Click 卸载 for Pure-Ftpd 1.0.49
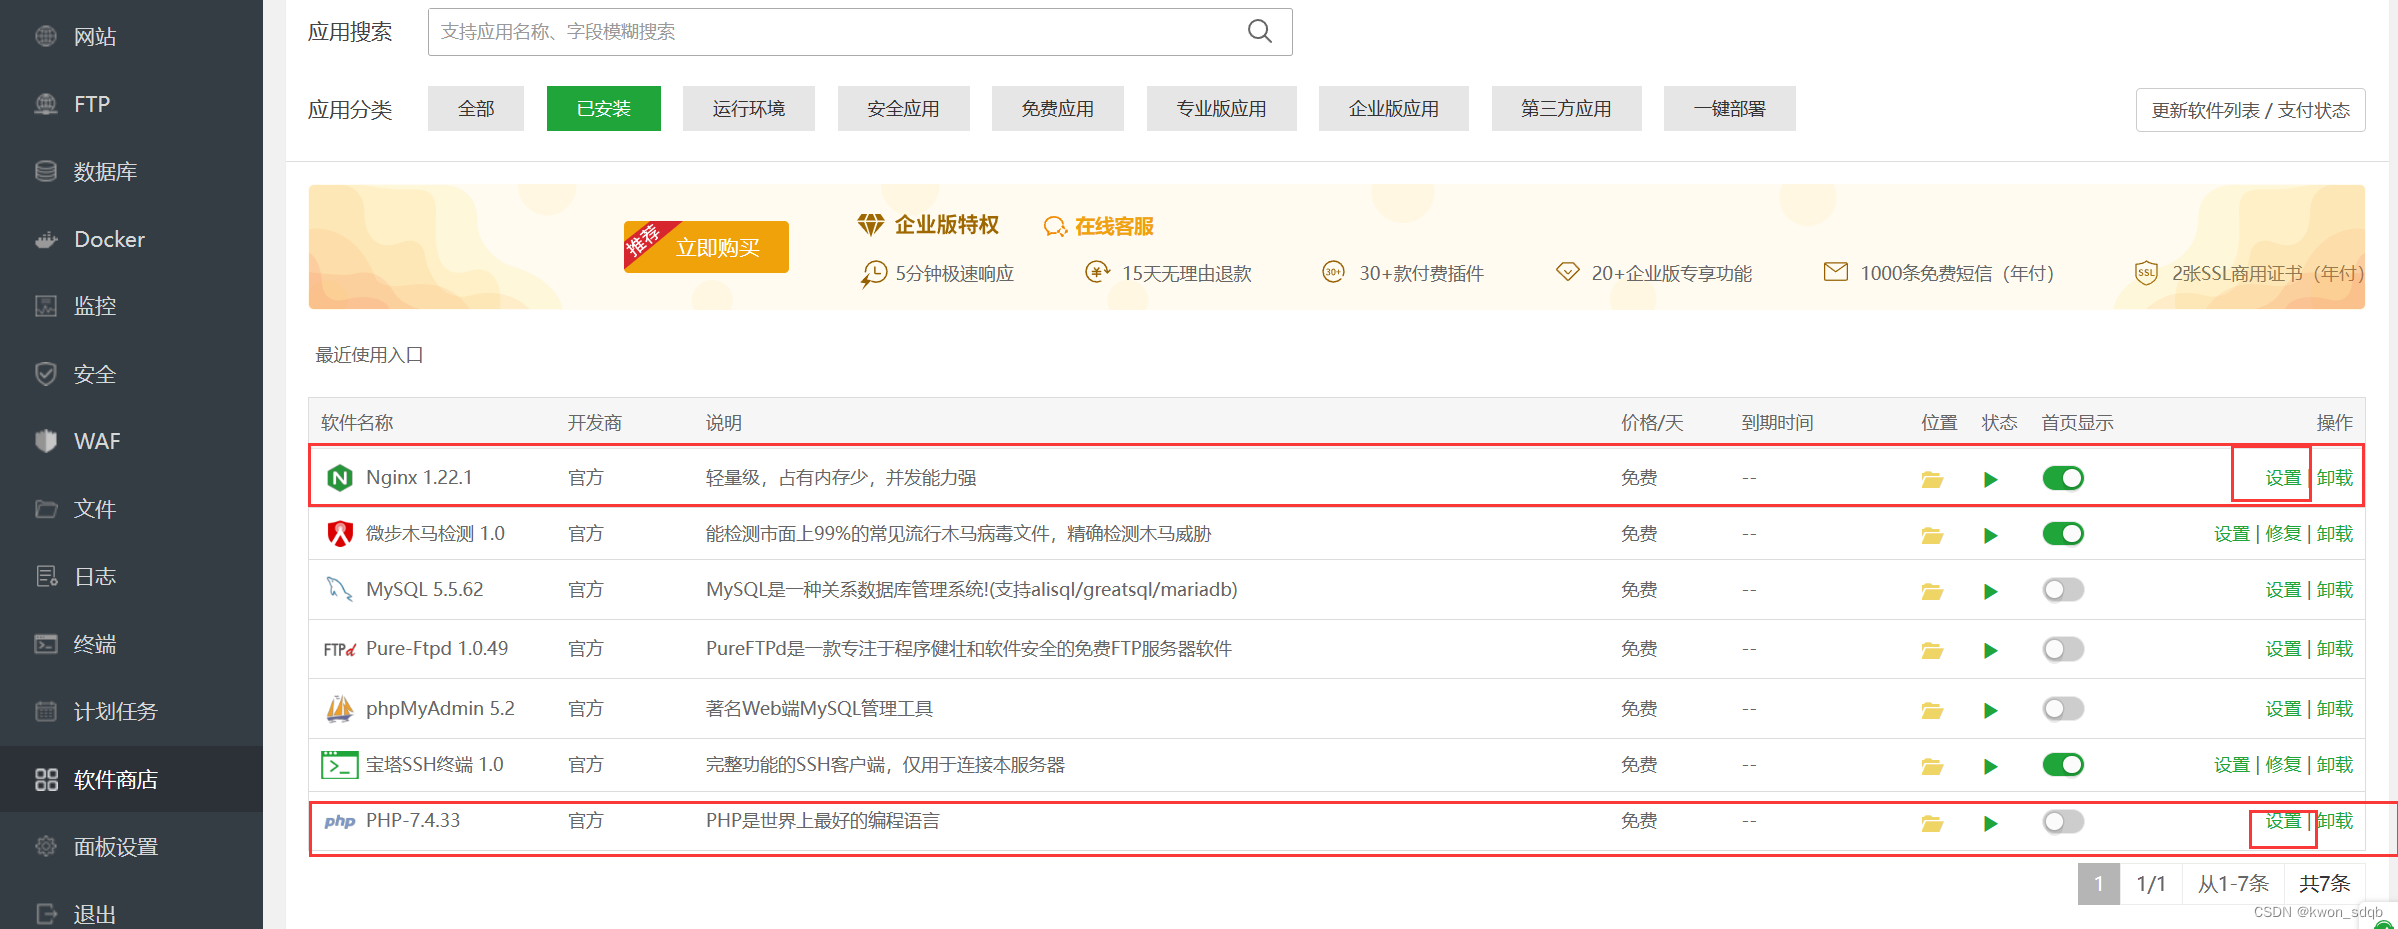 click(2335, 648)
